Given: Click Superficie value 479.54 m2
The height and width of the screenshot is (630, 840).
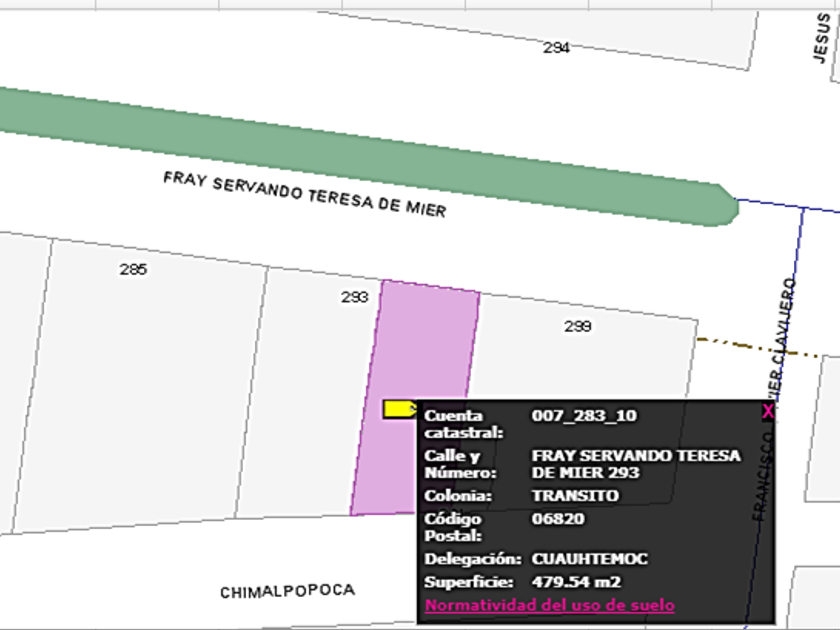Looking at the screenshot, I should tap(576, 582).
